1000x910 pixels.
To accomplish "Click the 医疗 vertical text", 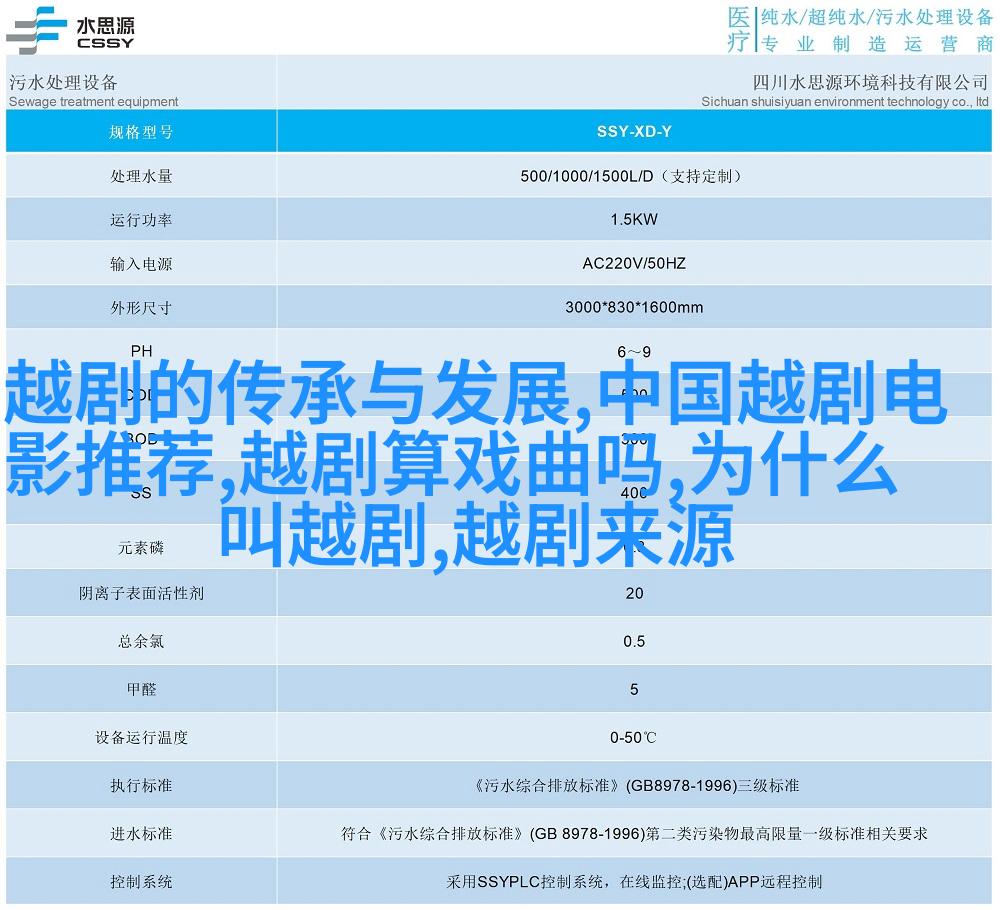I will point(739,29).
